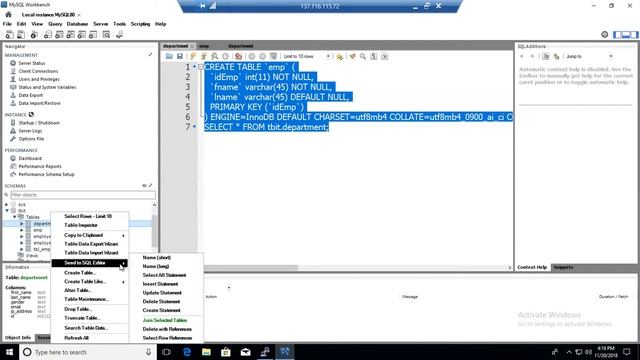Click the search table data toolbar icon
The width and height of the screenshot is (640, 360).
pos(106,35)
